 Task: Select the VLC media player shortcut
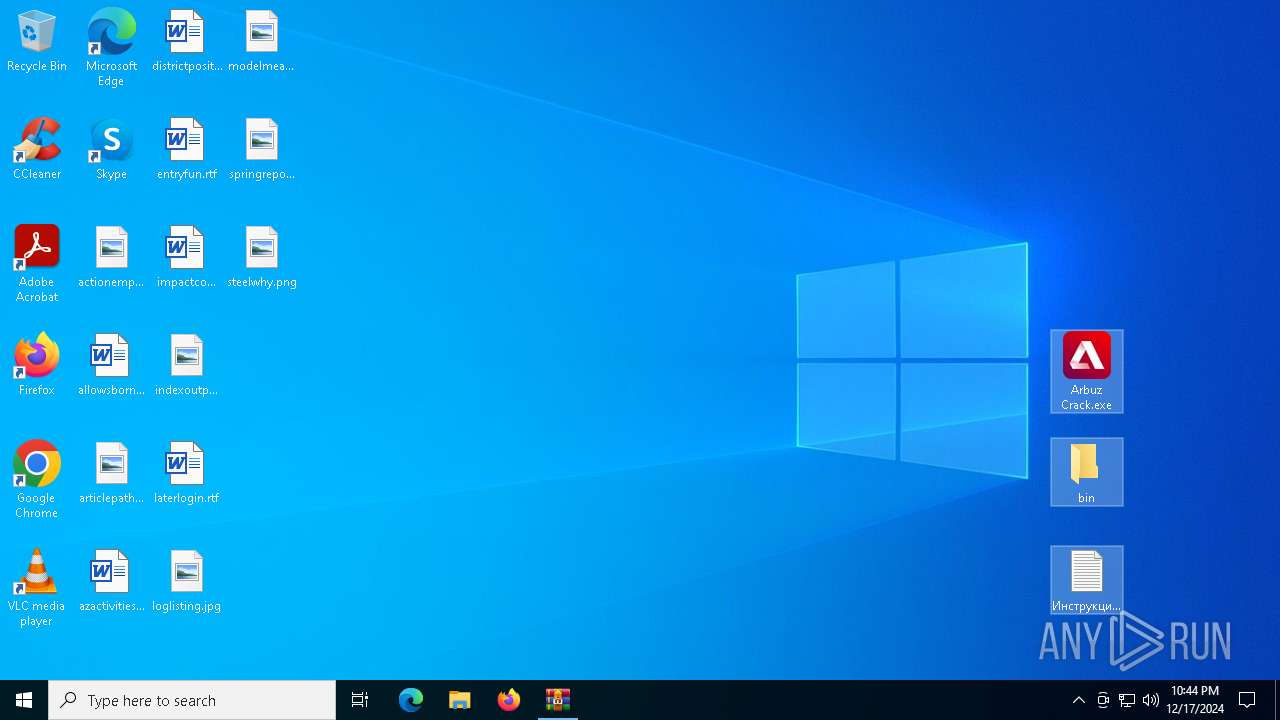click(37, 588)
